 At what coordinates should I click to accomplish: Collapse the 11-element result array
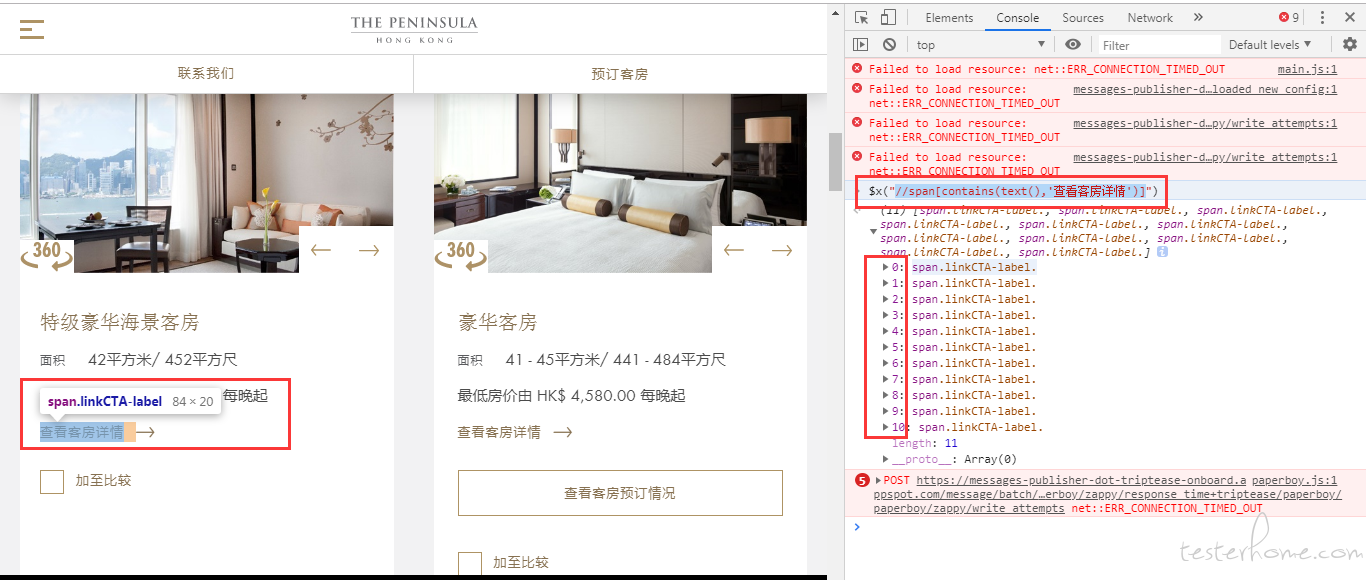[873, 231]
